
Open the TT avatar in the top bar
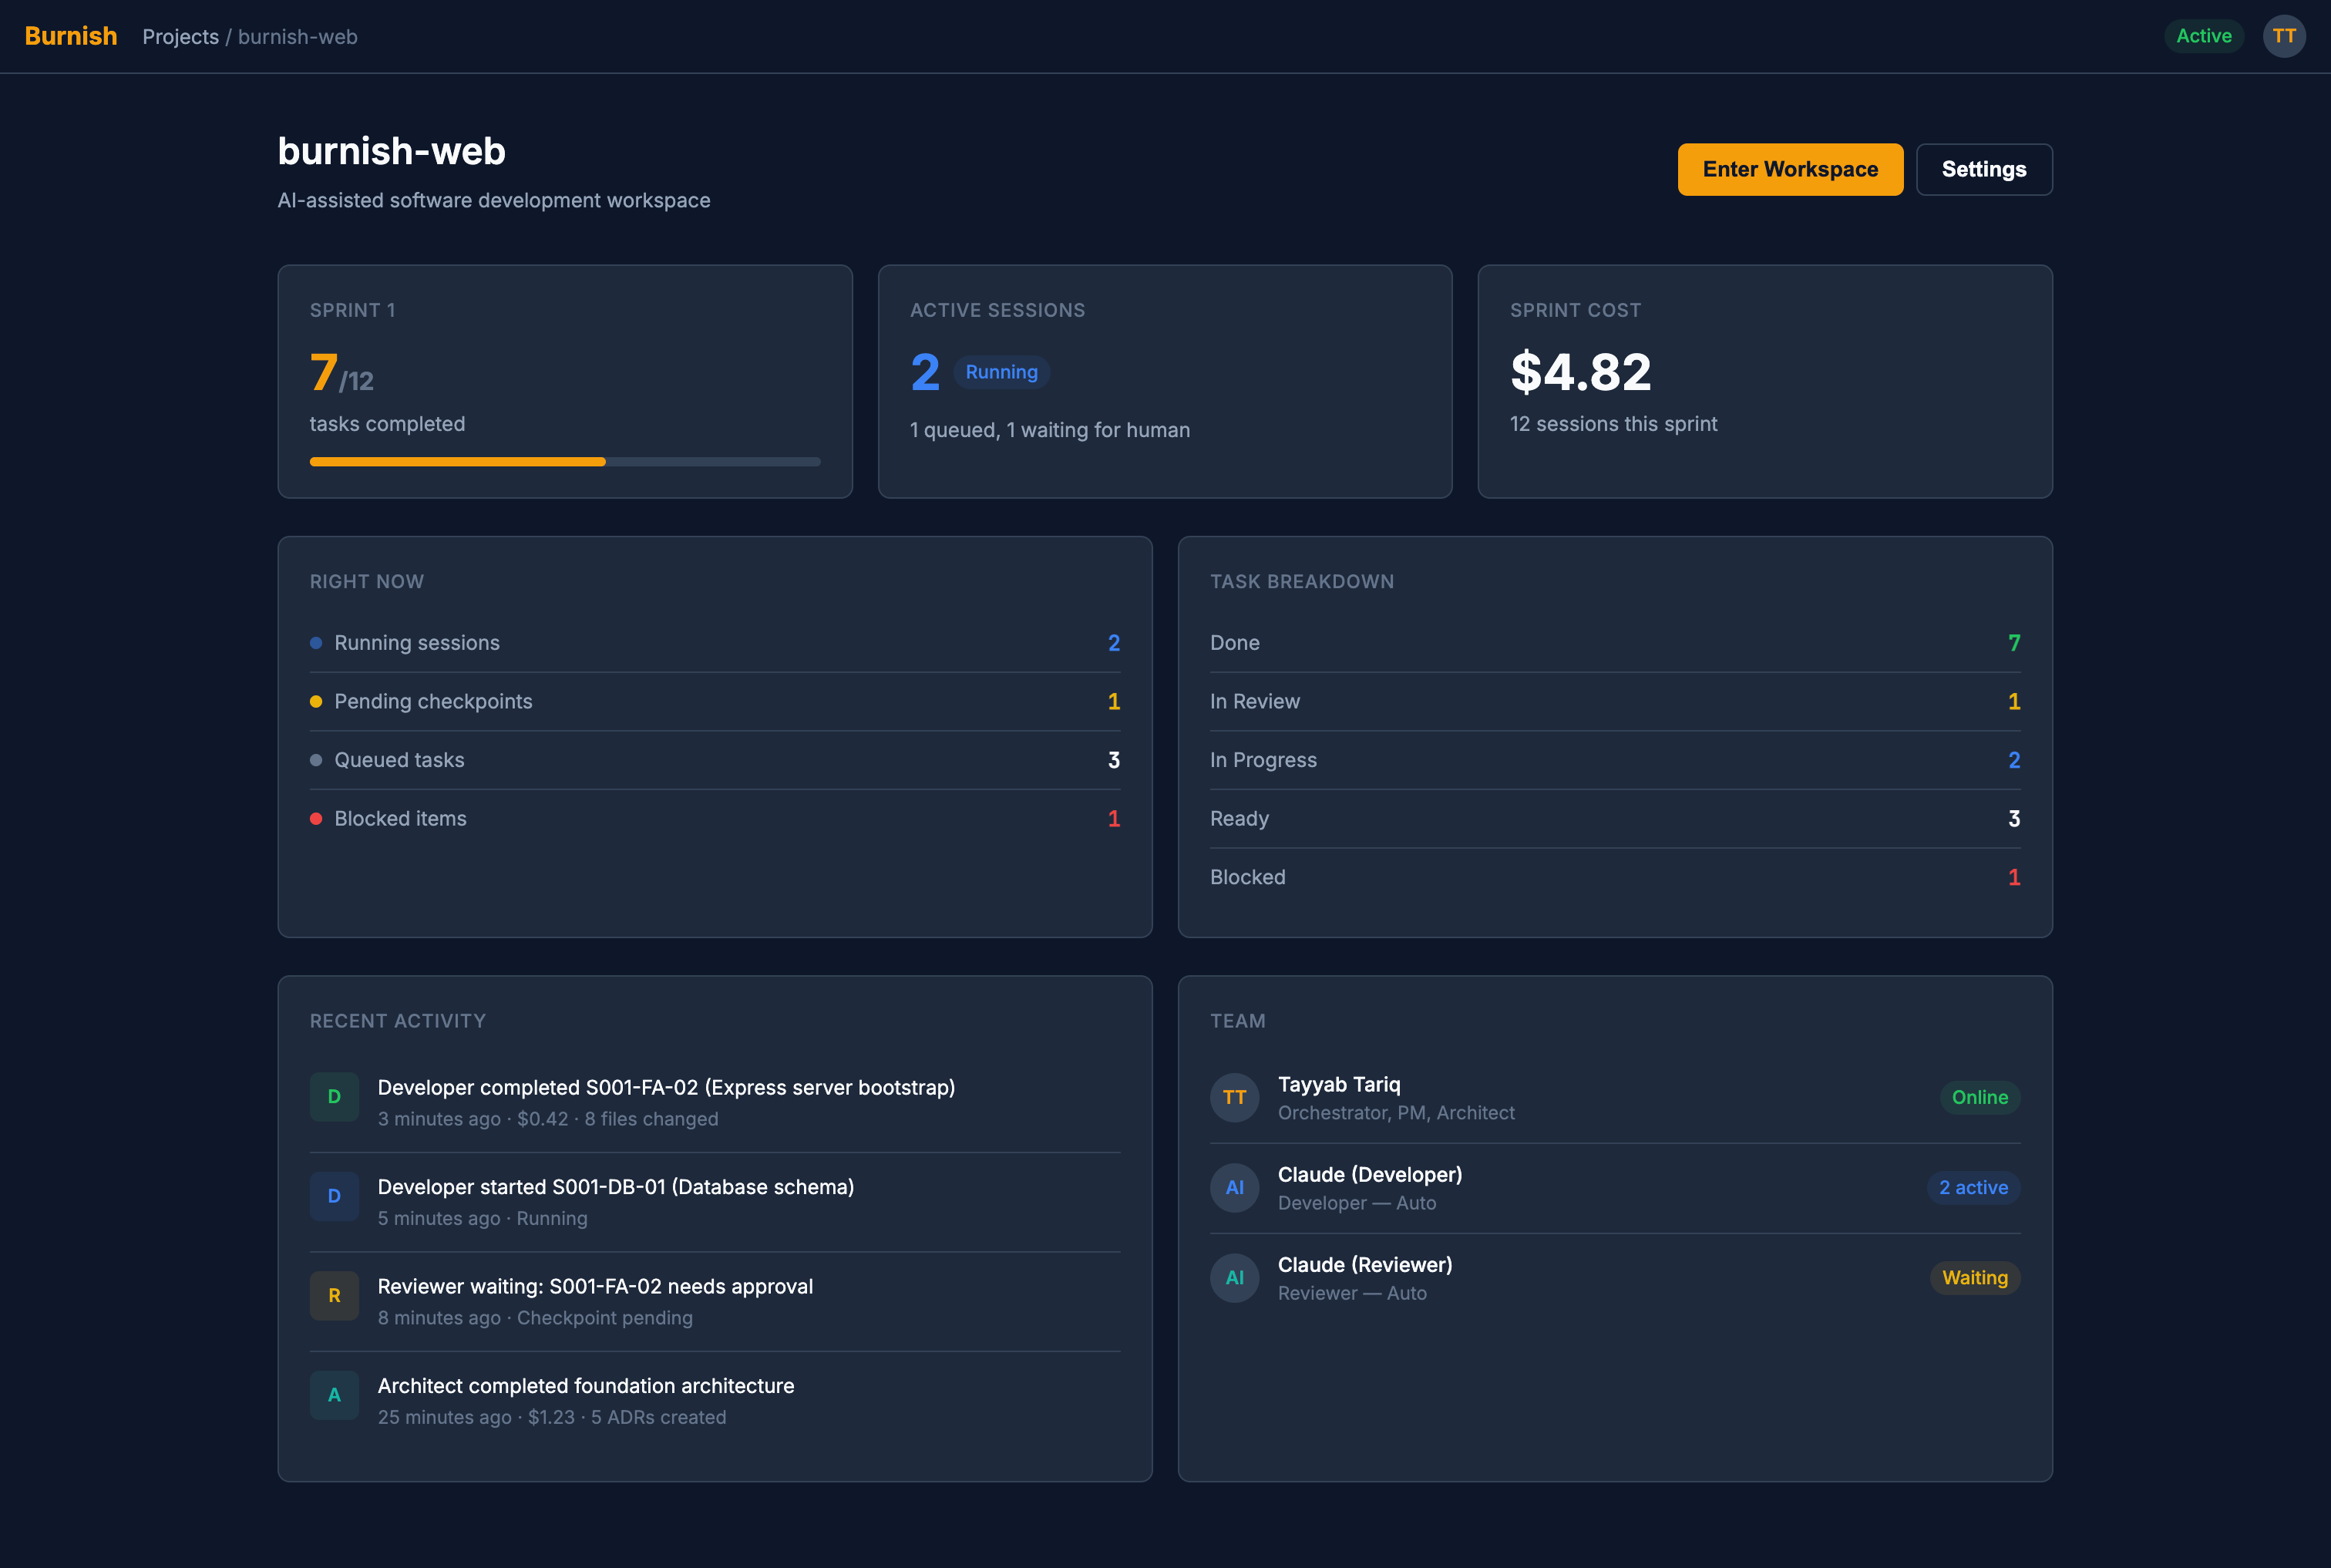pos(2284,36)
